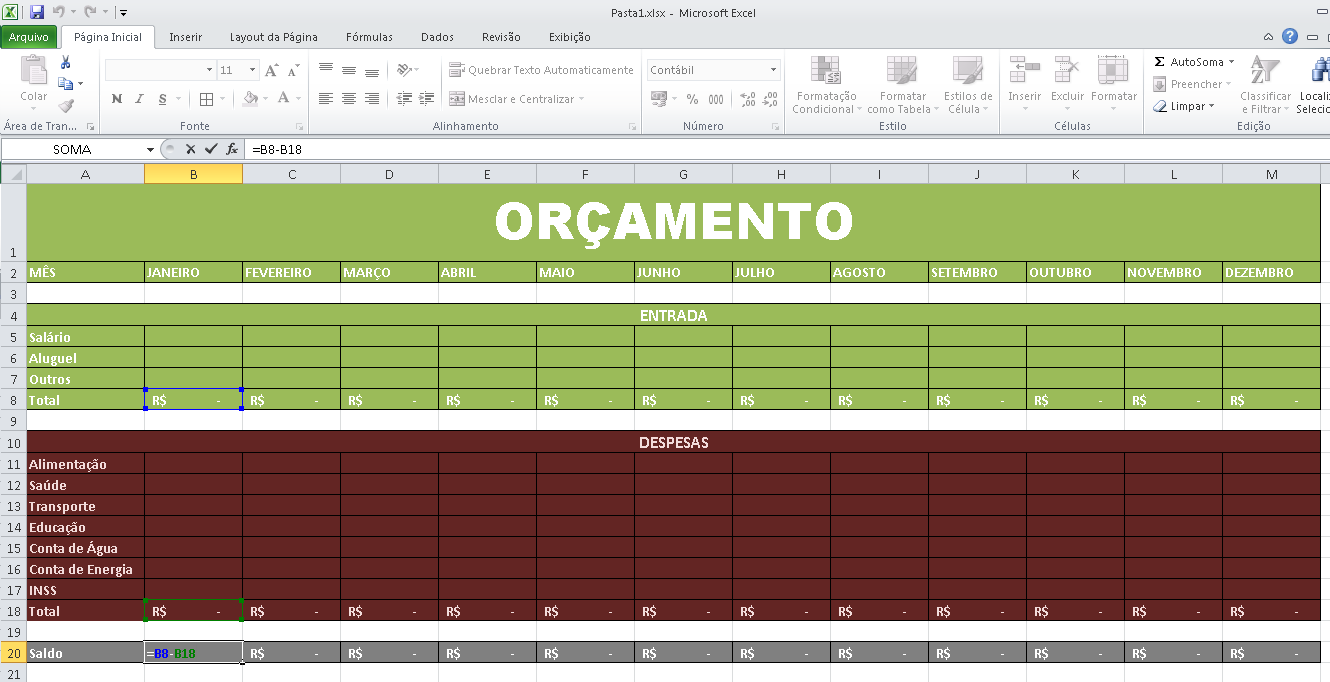Viewport: 1330px width, 682px height.
Task: Select the DEZEMBRO column header M
Action: pos(1271,173)
